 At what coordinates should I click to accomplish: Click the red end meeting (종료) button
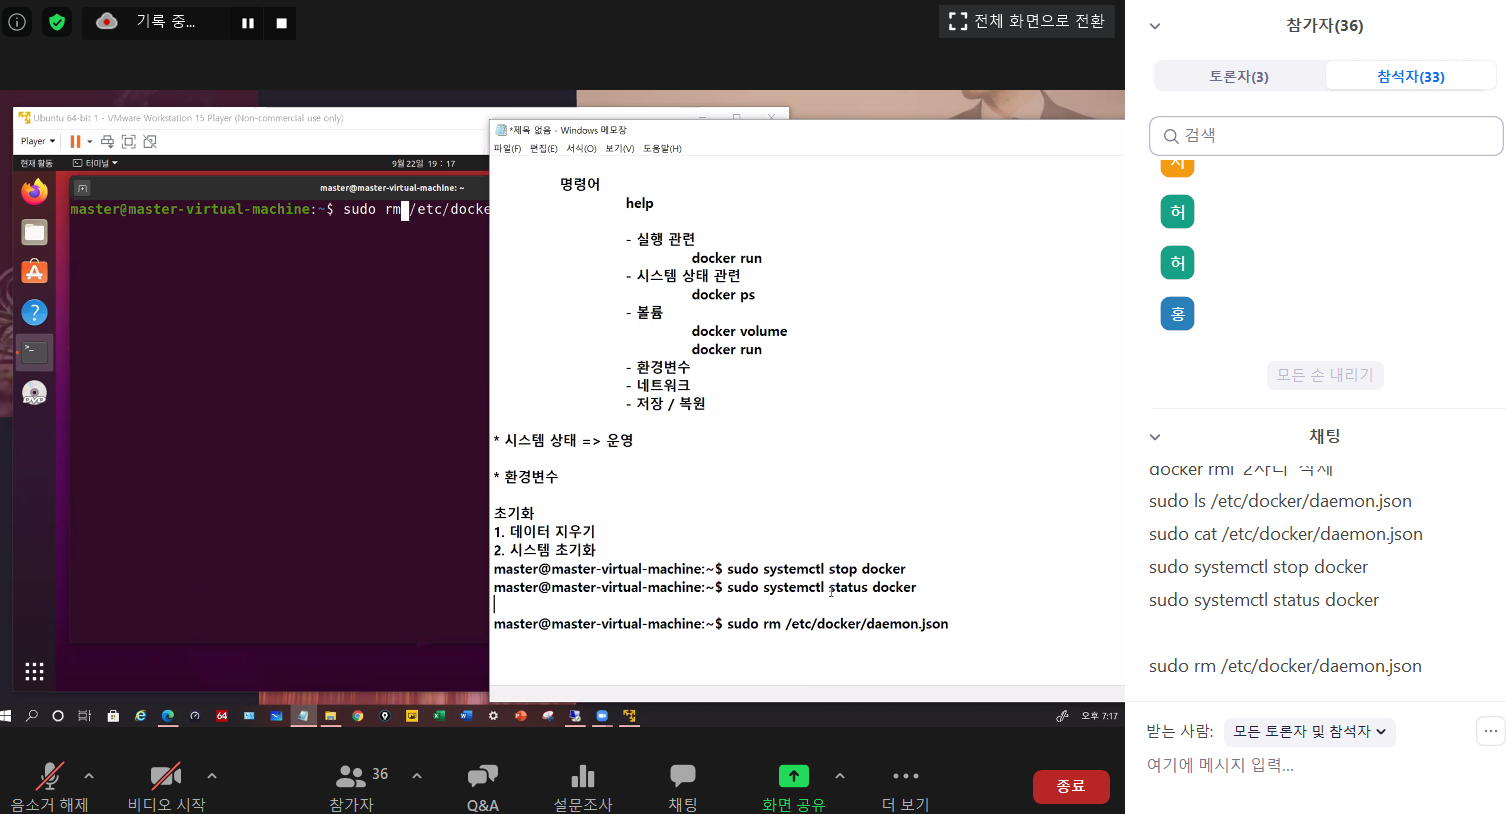1071,786
